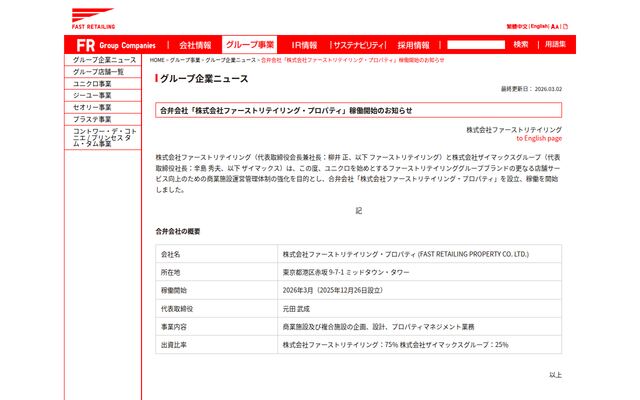Screen dimensions: 640x400
Task: Click the Fast Retailing logo
Action: pos(93,18)
